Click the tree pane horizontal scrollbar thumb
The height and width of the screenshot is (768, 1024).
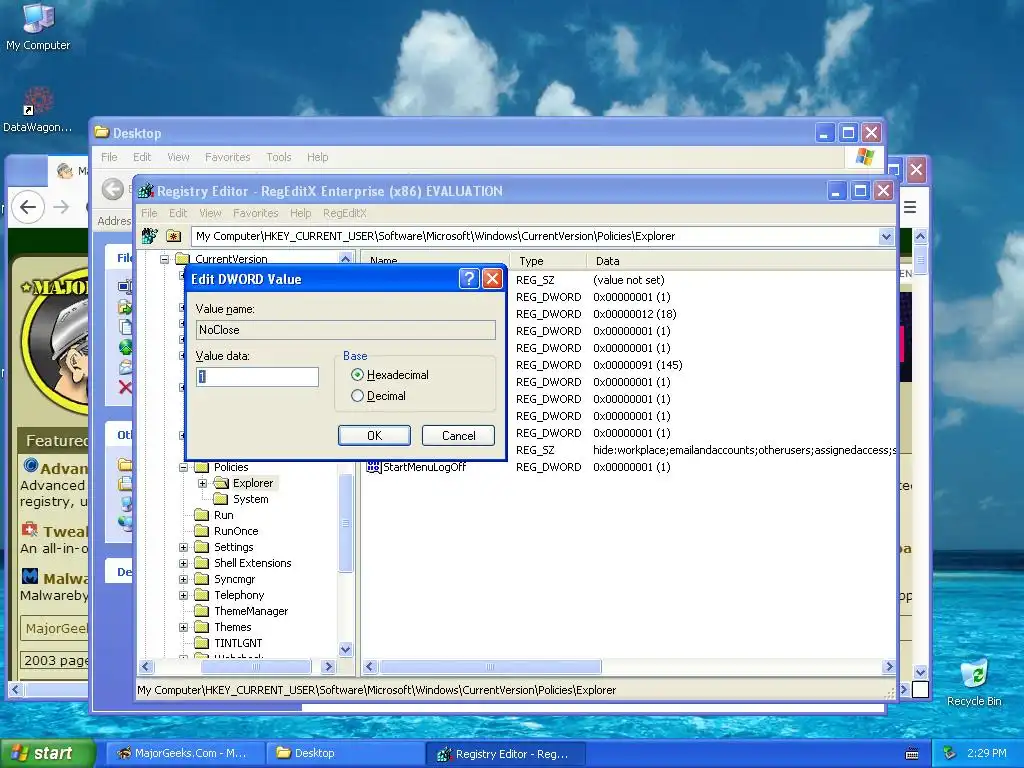[256, 667]
